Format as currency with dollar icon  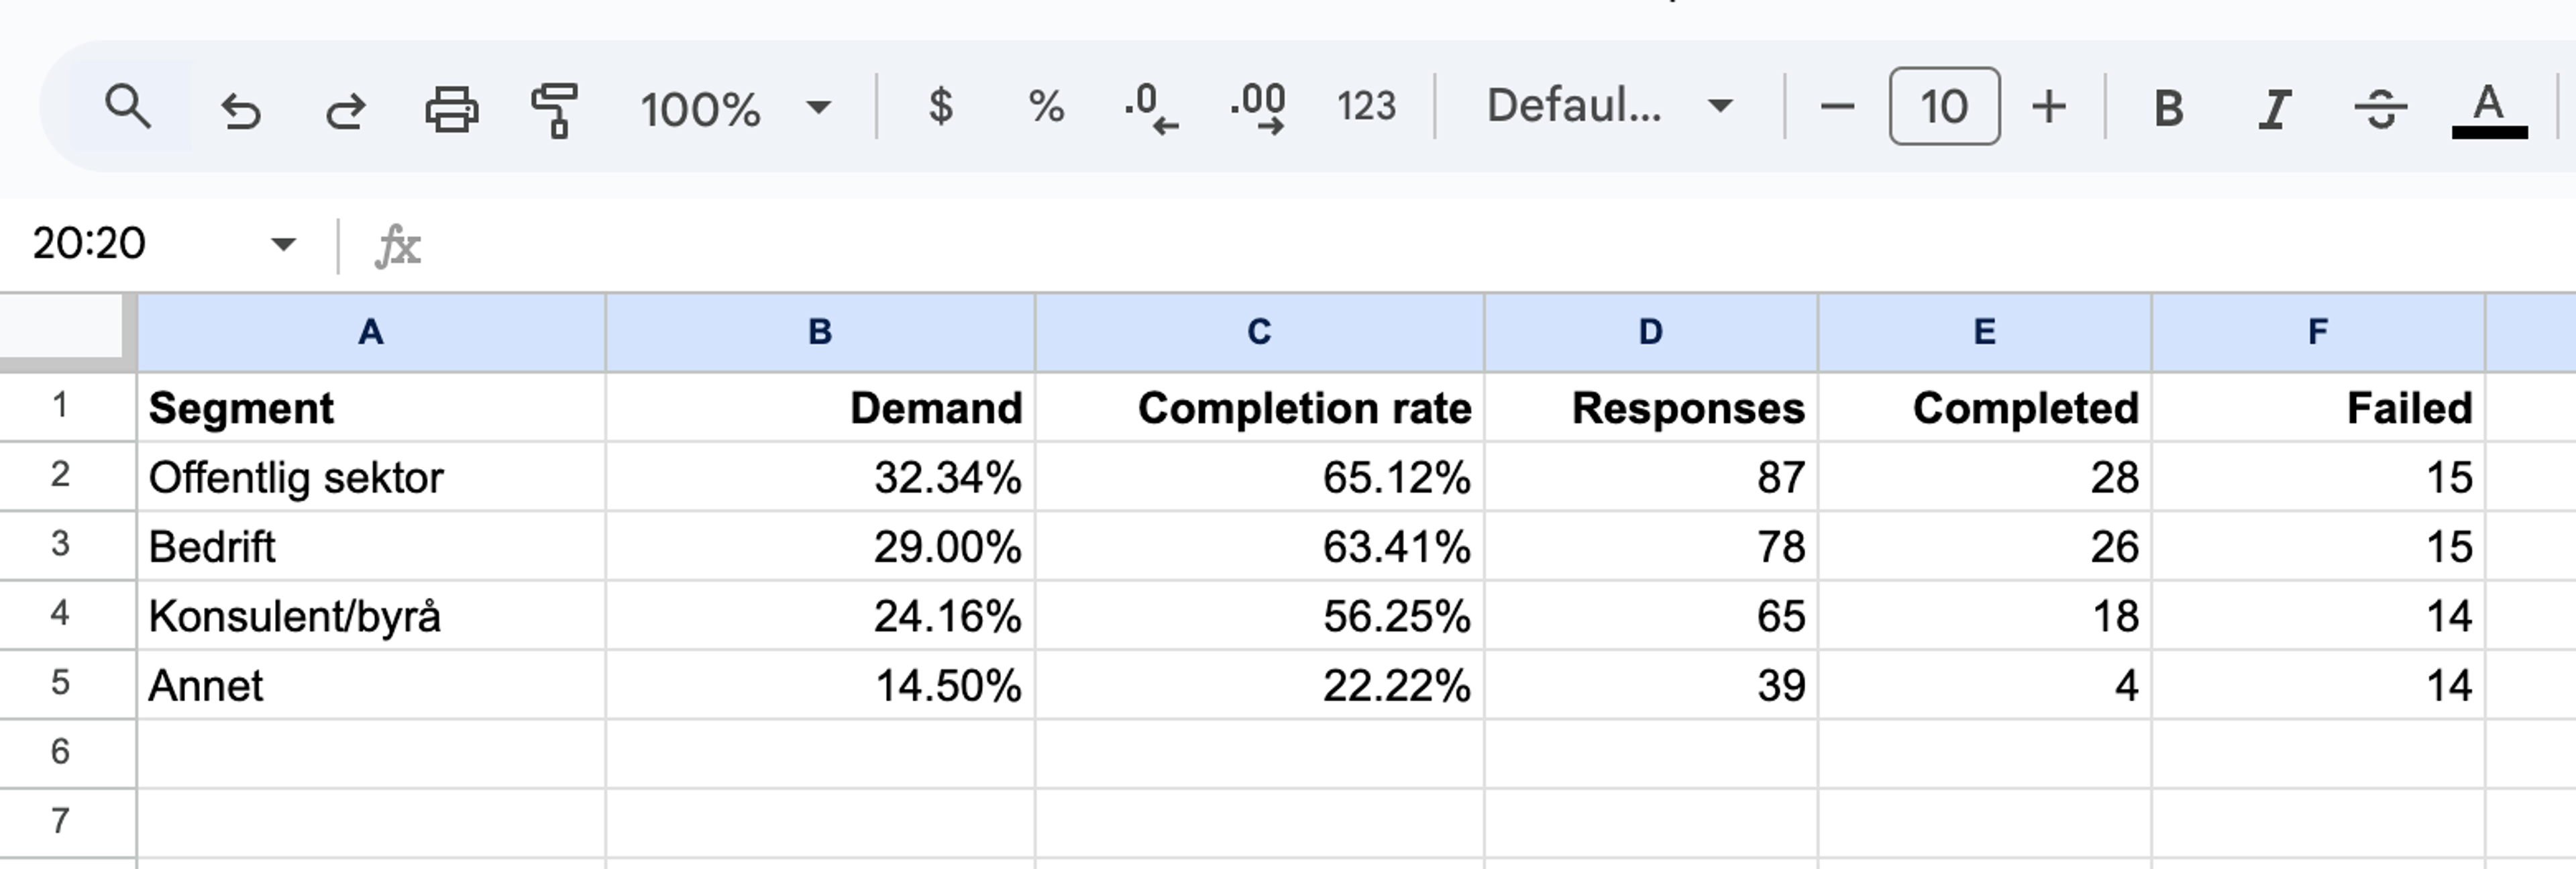point(940,105)
